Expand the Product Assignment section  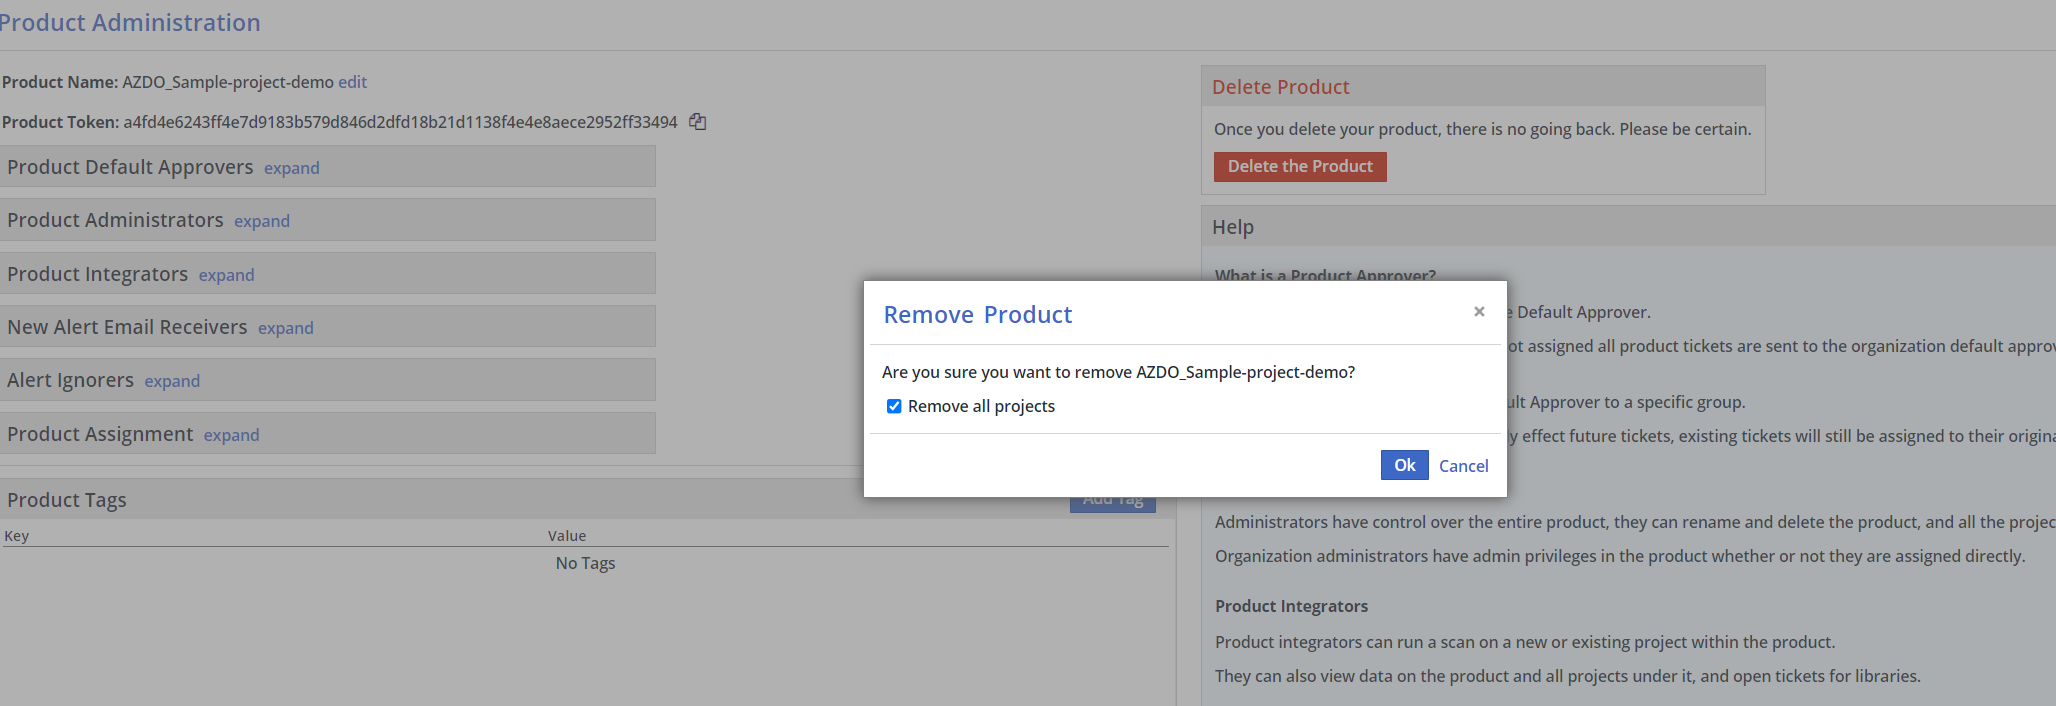[231, 435]
